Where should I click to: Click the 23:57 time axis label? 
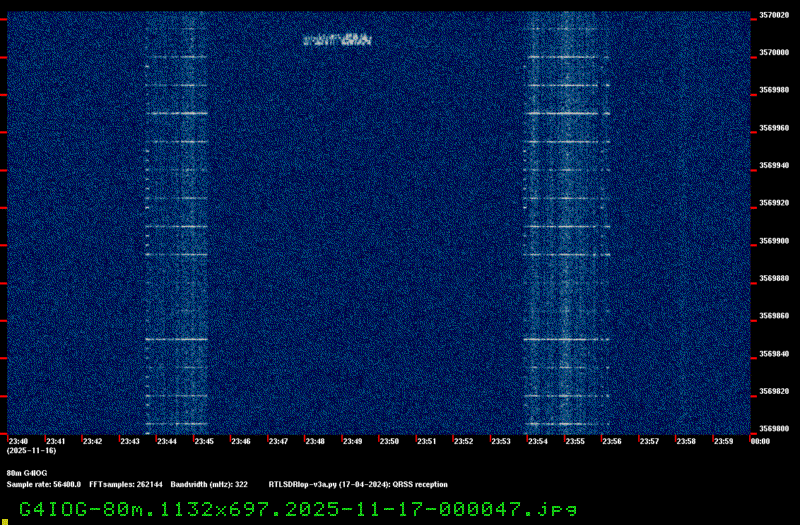click(649, 441)
